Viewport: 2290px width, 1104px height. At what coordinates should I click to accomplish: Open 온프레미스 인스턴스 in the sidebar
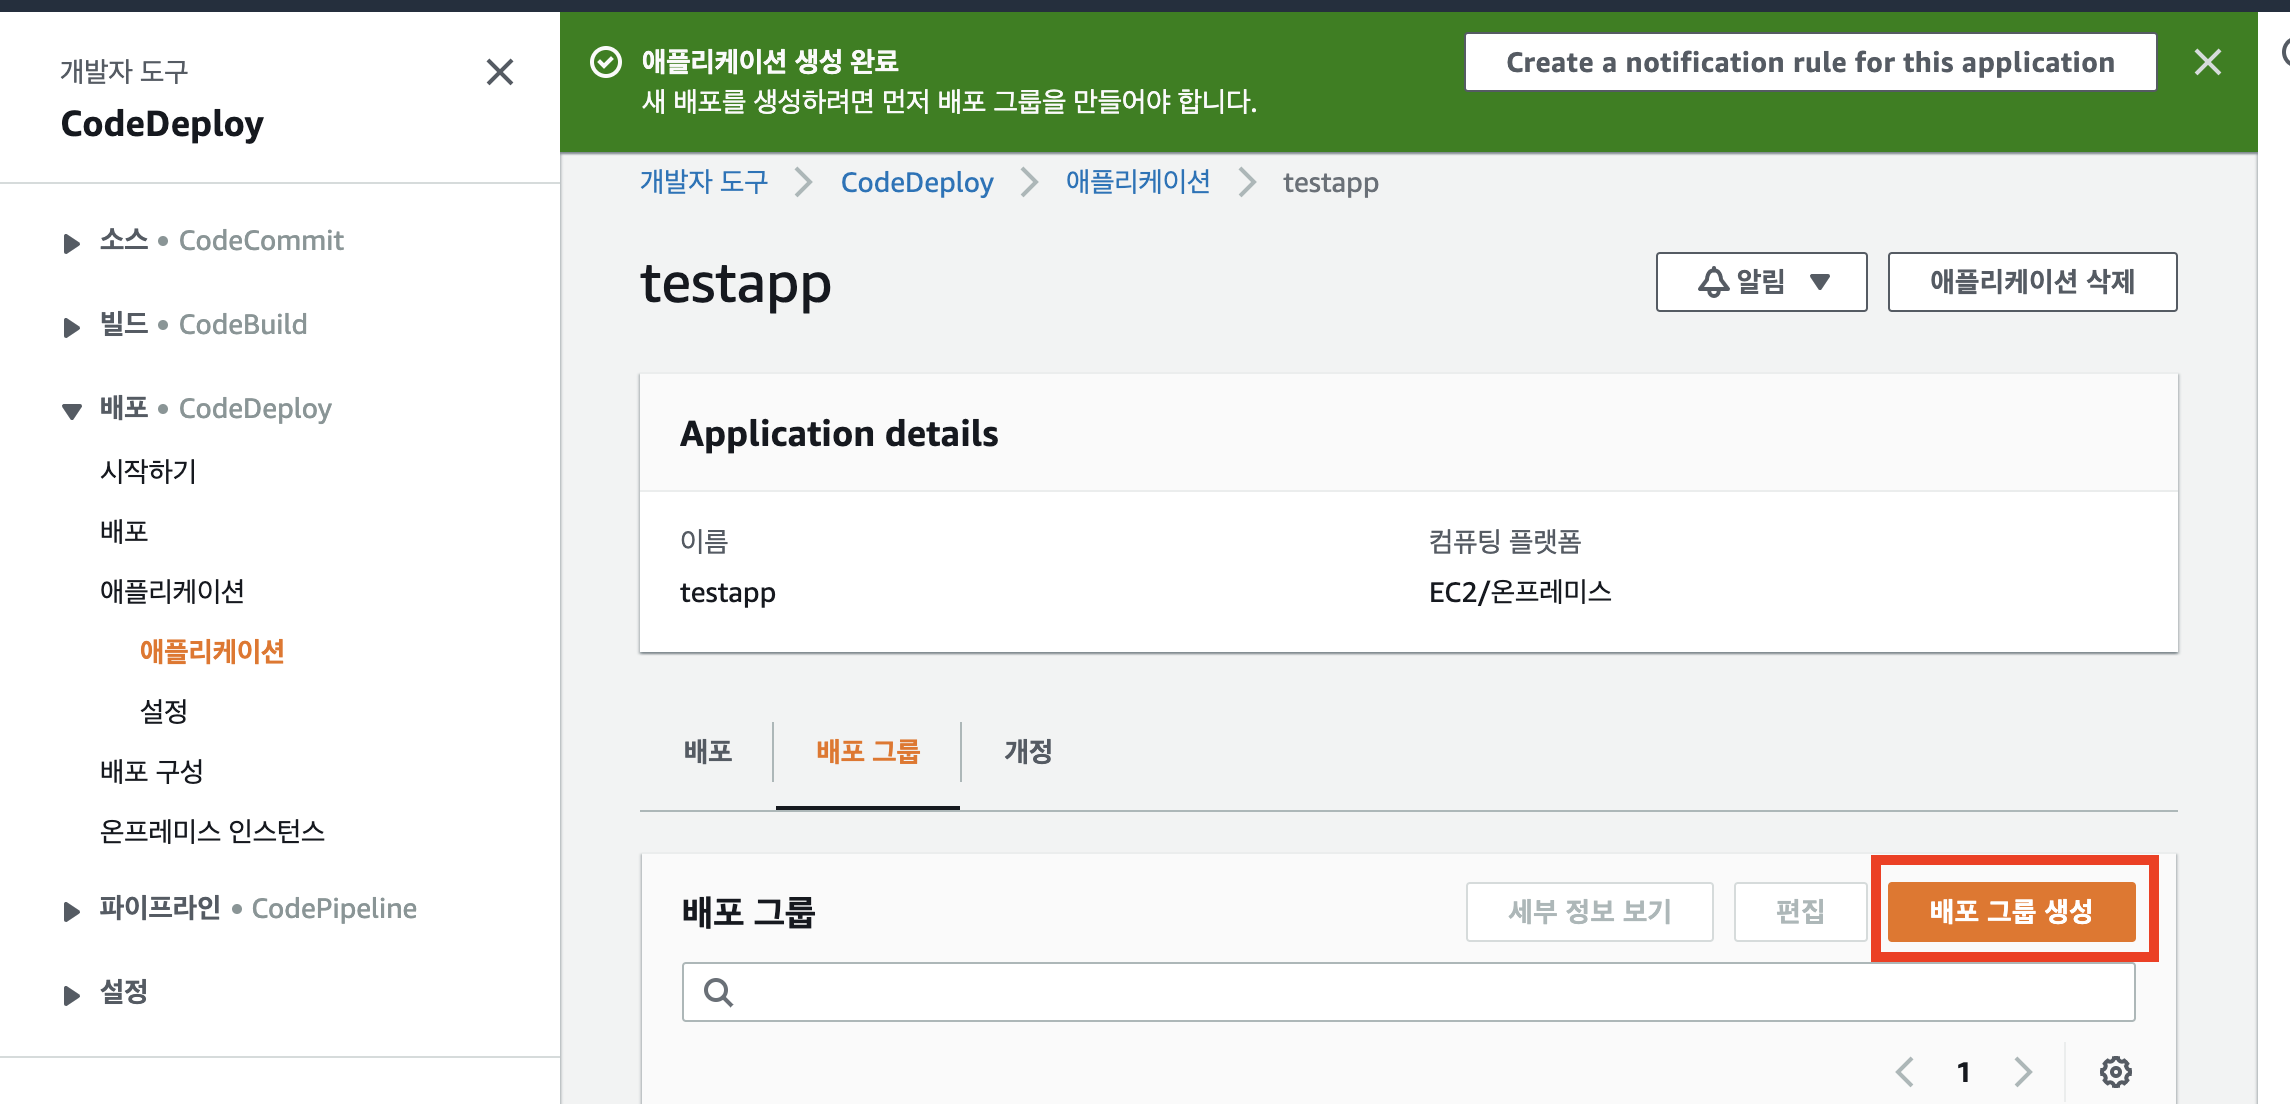[x=212, y=831]
